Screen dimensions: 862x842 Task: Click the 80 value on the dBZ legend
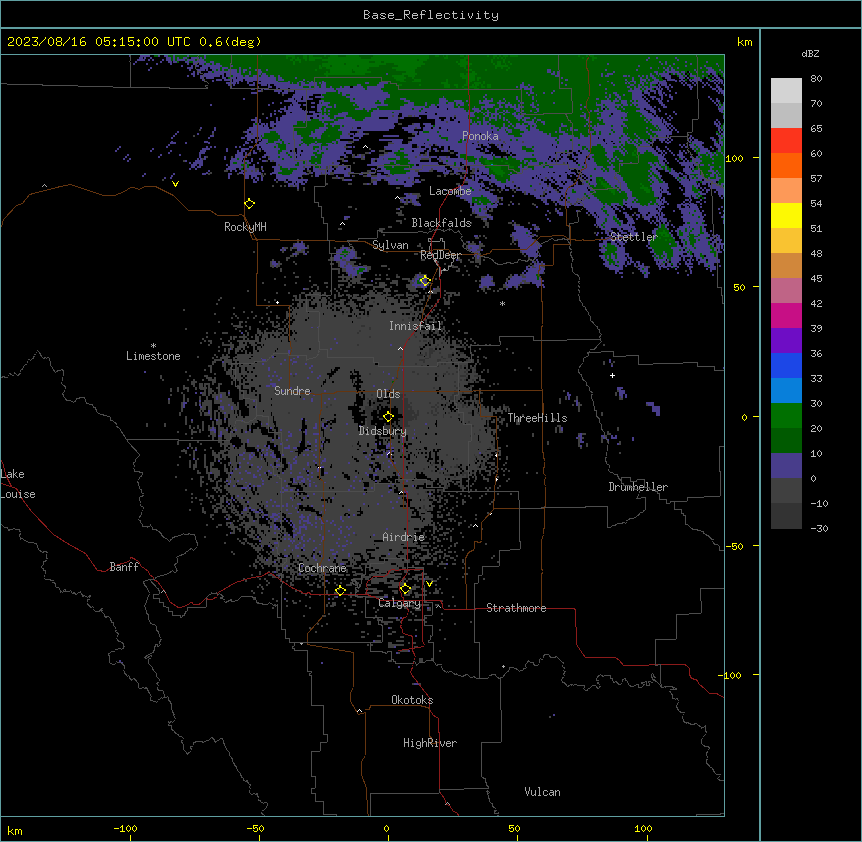click(x=816, y=79)
